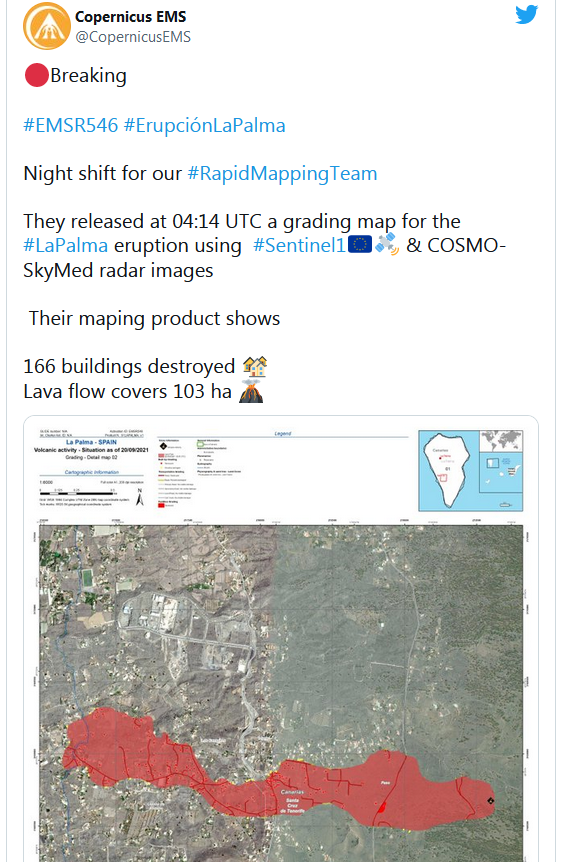Click the 'La Palma - SPAIN' map title
The width and height of the screenshot is (567, 862).
coord(91,442)
